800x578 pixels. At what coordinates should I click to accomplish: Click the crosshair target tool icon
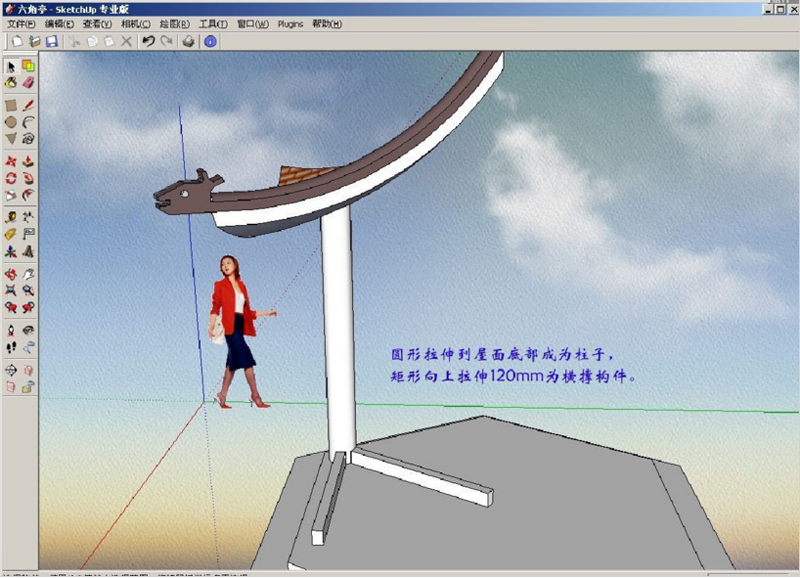[11, 370]
